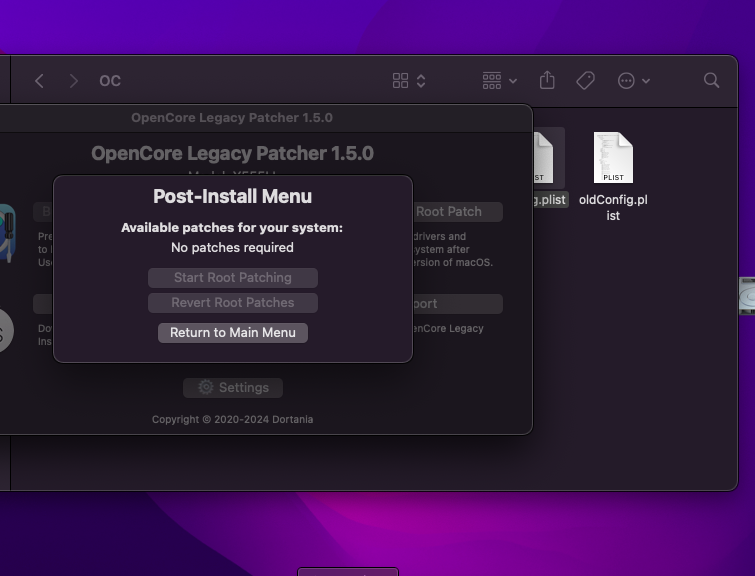The image size is (755, 576).
Task: Open the Finder group-by options
Action: 492,81
